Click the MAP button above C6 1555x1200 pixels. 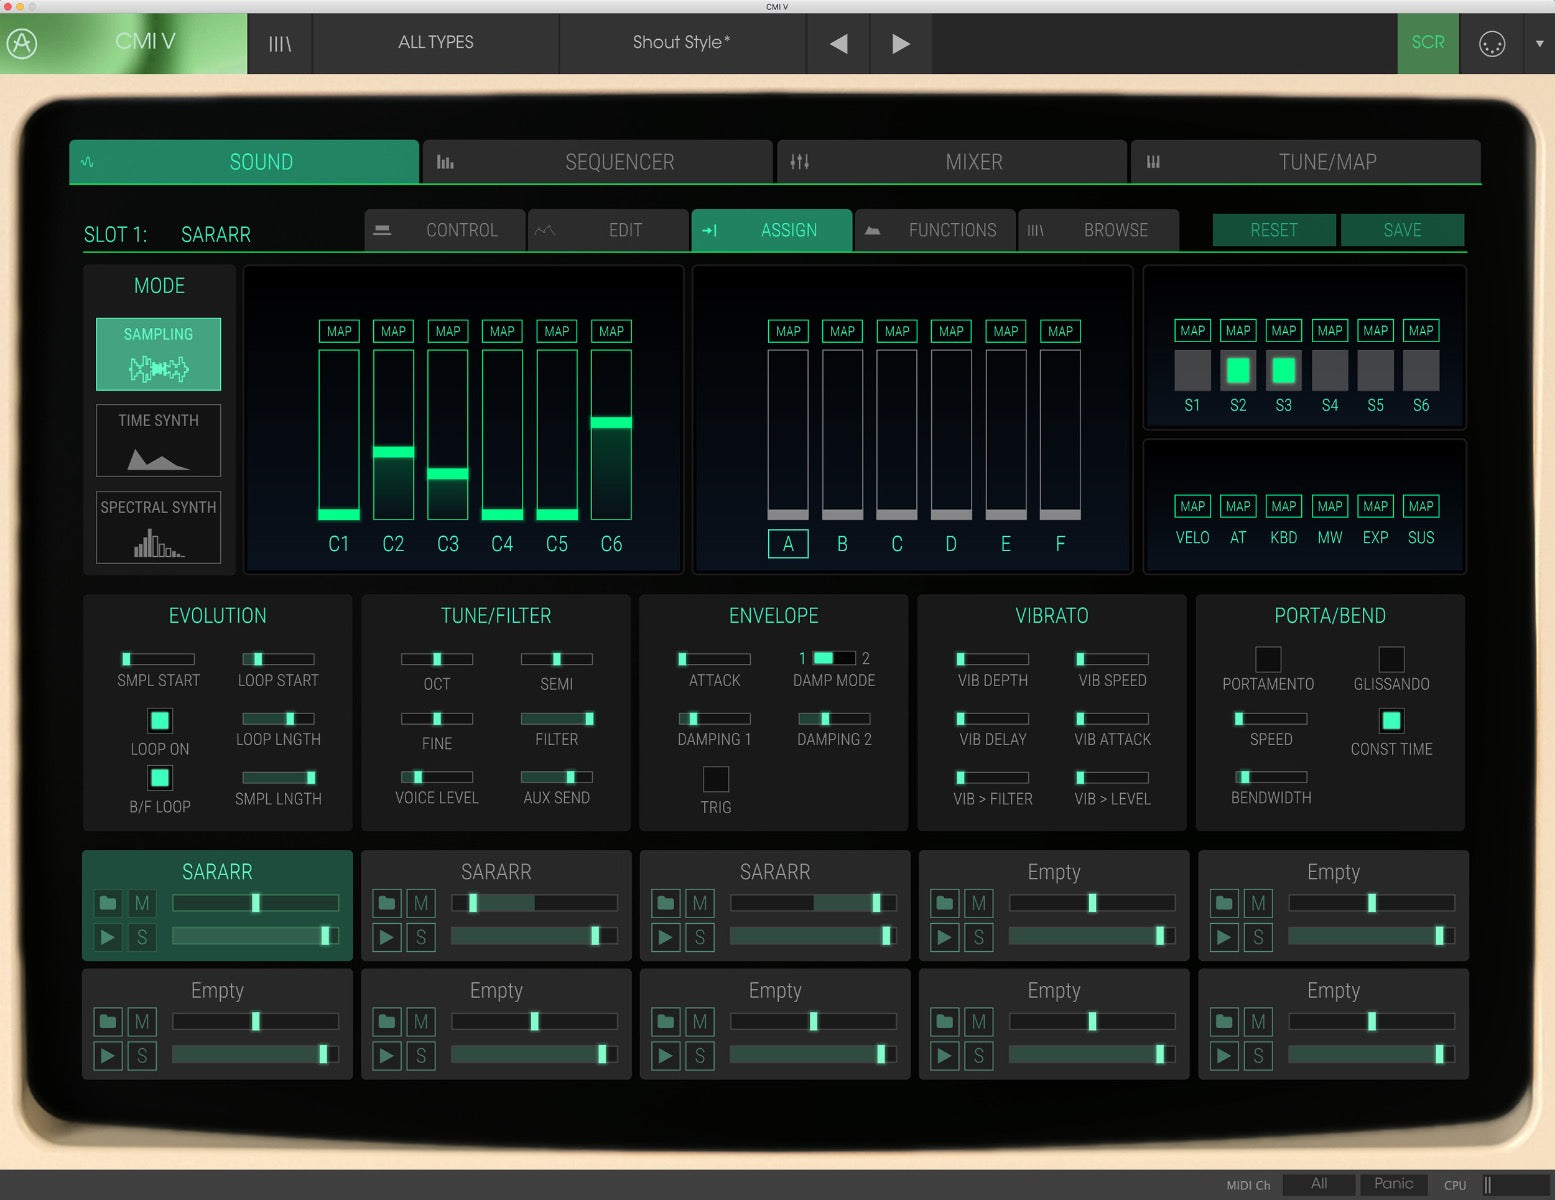pyautogui.click(x=611, y=331)
